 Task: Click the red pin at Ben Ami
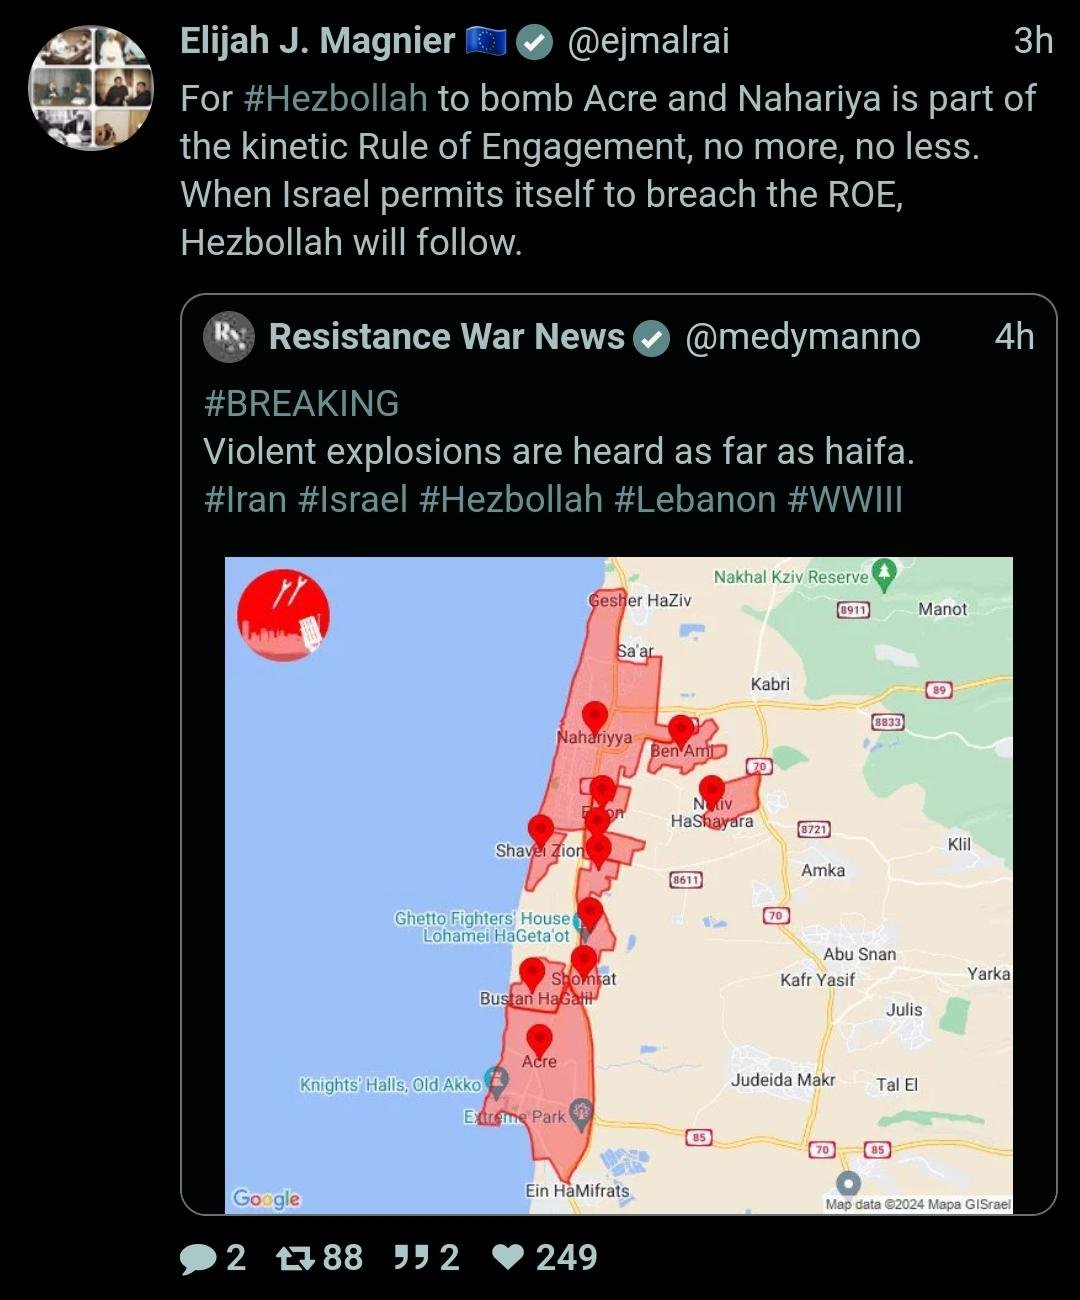(681, 731)
